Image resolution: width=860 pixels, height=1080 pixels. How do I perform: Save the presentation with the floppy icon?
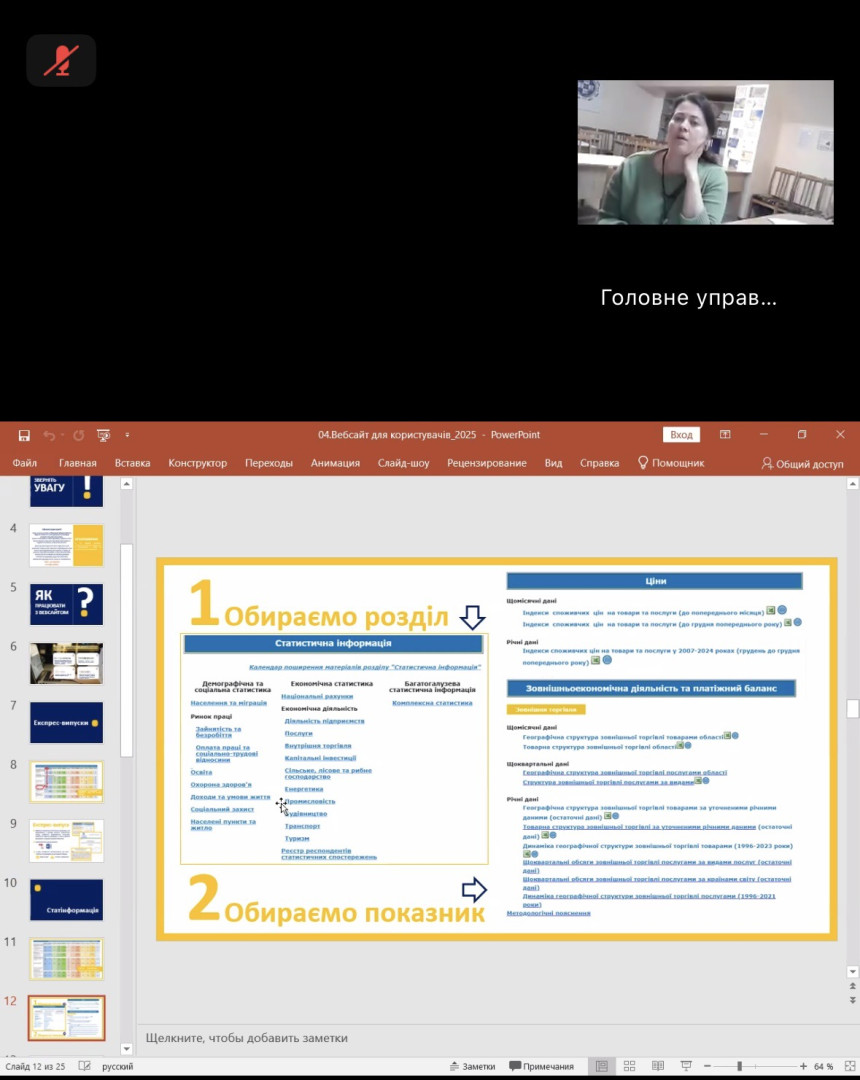[24, 435]
